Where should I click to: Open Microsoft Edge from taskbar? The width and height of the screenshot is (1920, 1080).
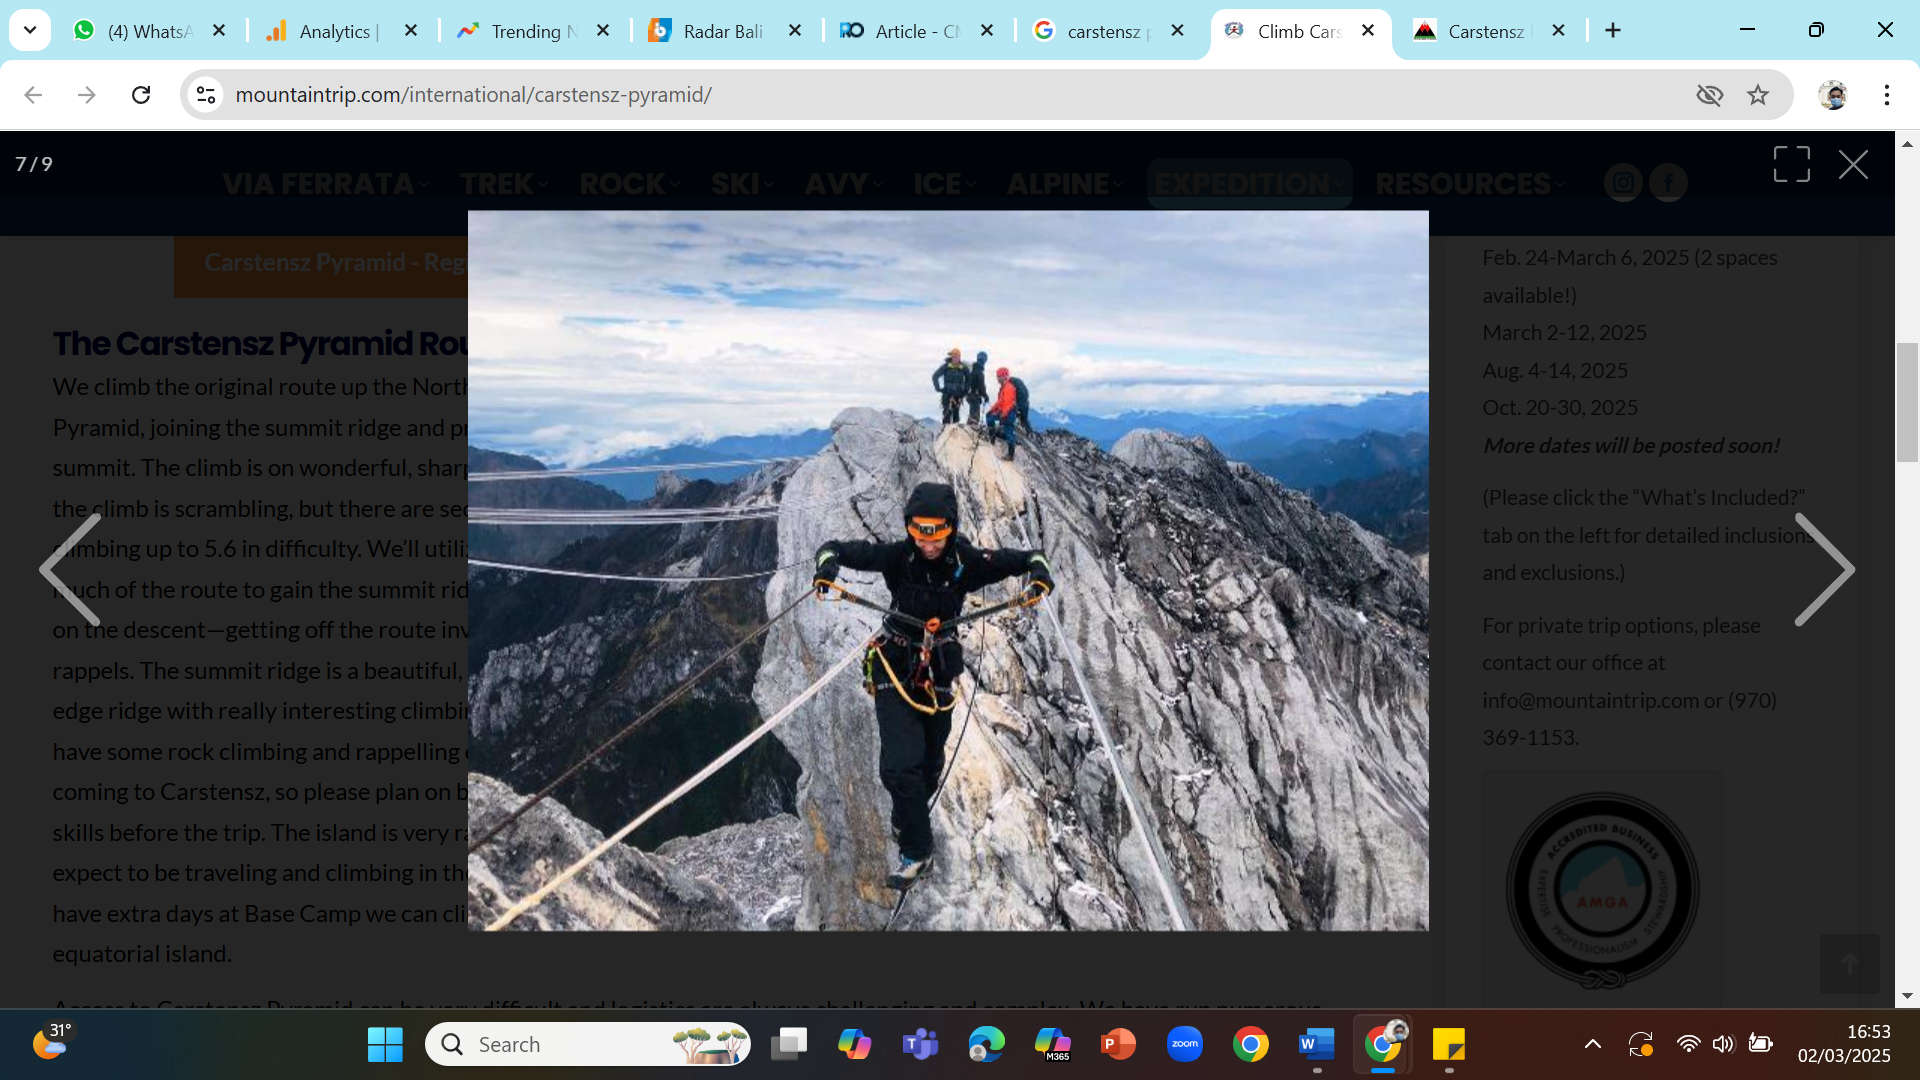987,1045
